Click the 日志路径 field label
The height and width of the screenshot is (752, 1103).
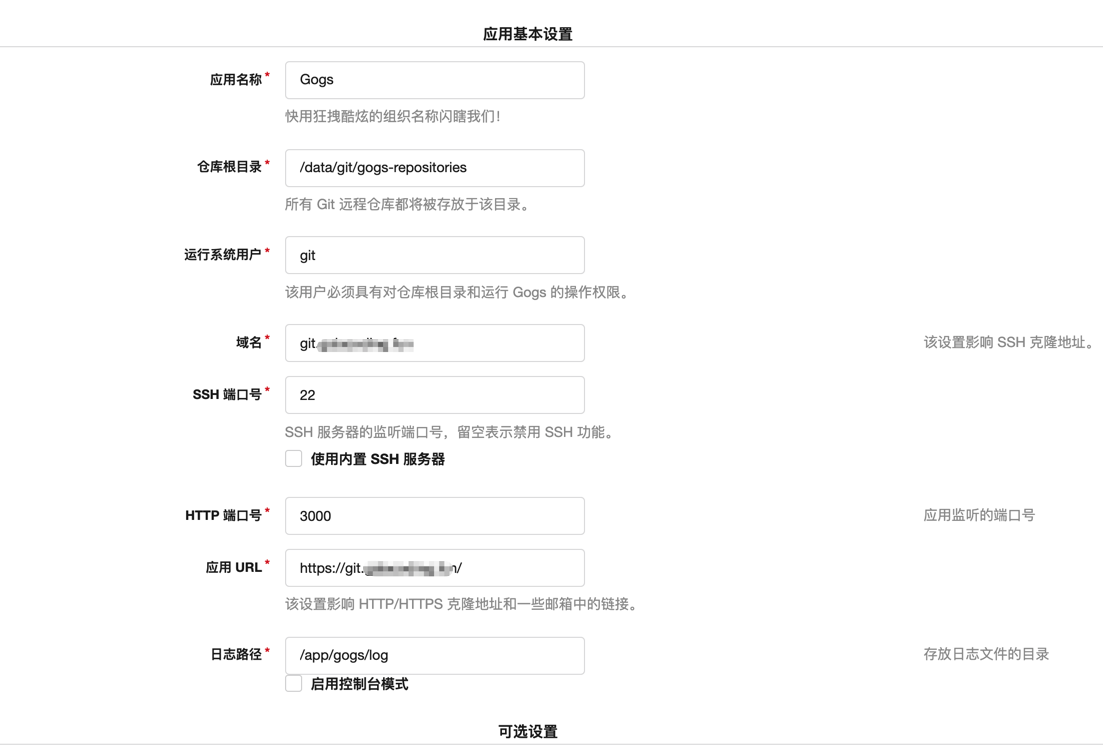pyautogui.click(x=236, y=655)
